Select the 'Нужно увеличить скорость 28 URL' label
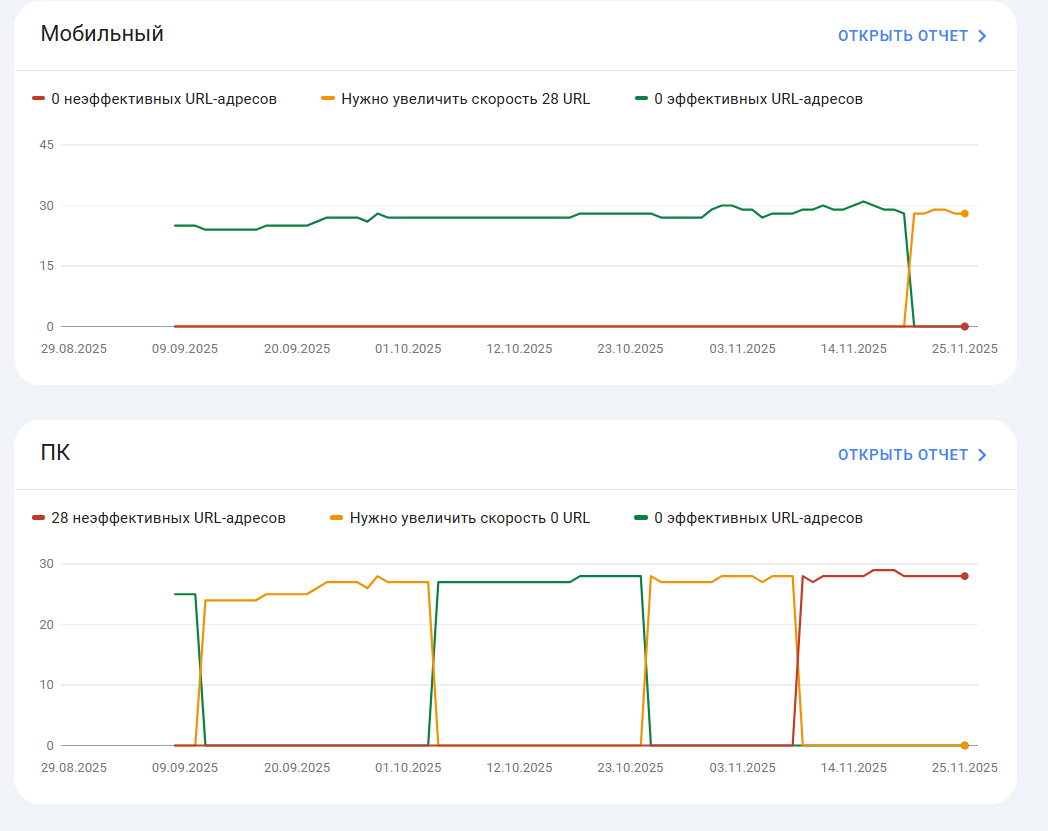Image resolution: width=1048 pixels, height=831 pixels. [x=466, y=99]
